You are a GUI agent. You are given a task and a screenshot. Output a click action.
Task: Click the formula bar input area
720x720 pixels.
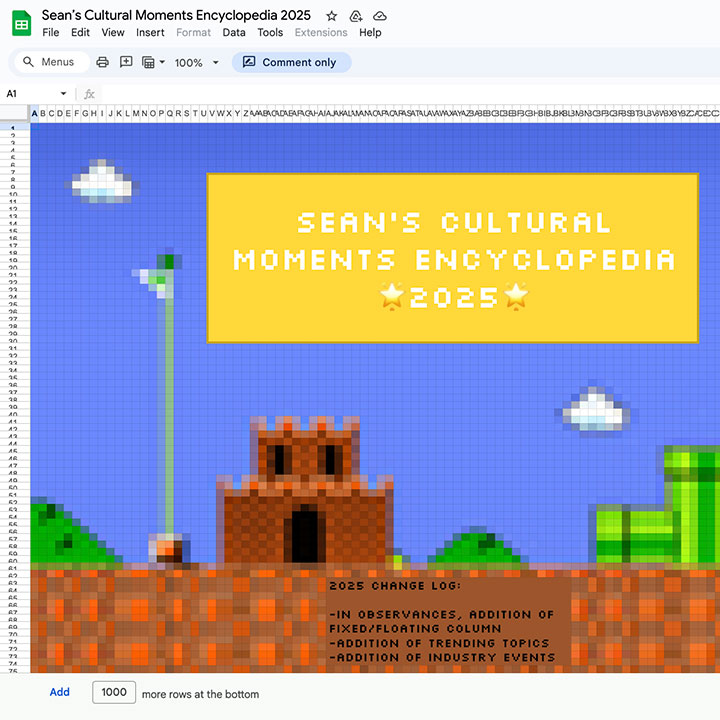(409, 94)
